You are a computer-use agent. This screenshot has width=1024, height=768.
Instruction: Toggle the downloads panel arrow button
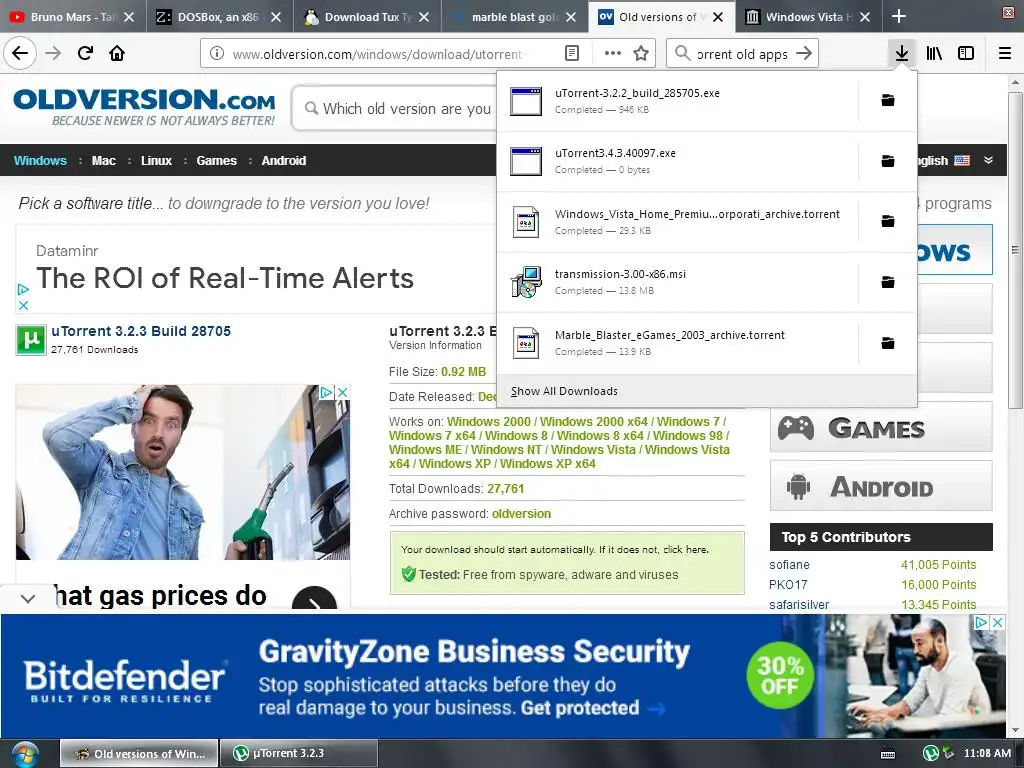tap(902, 54)
